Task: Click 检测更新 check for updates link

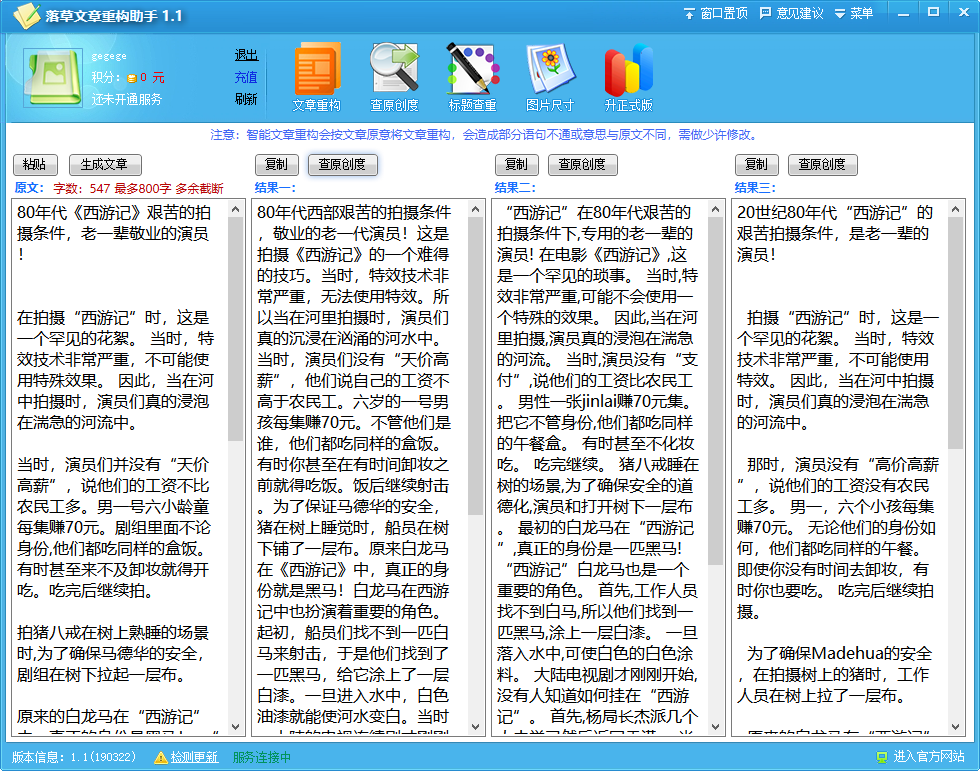Action: point(194,757)
